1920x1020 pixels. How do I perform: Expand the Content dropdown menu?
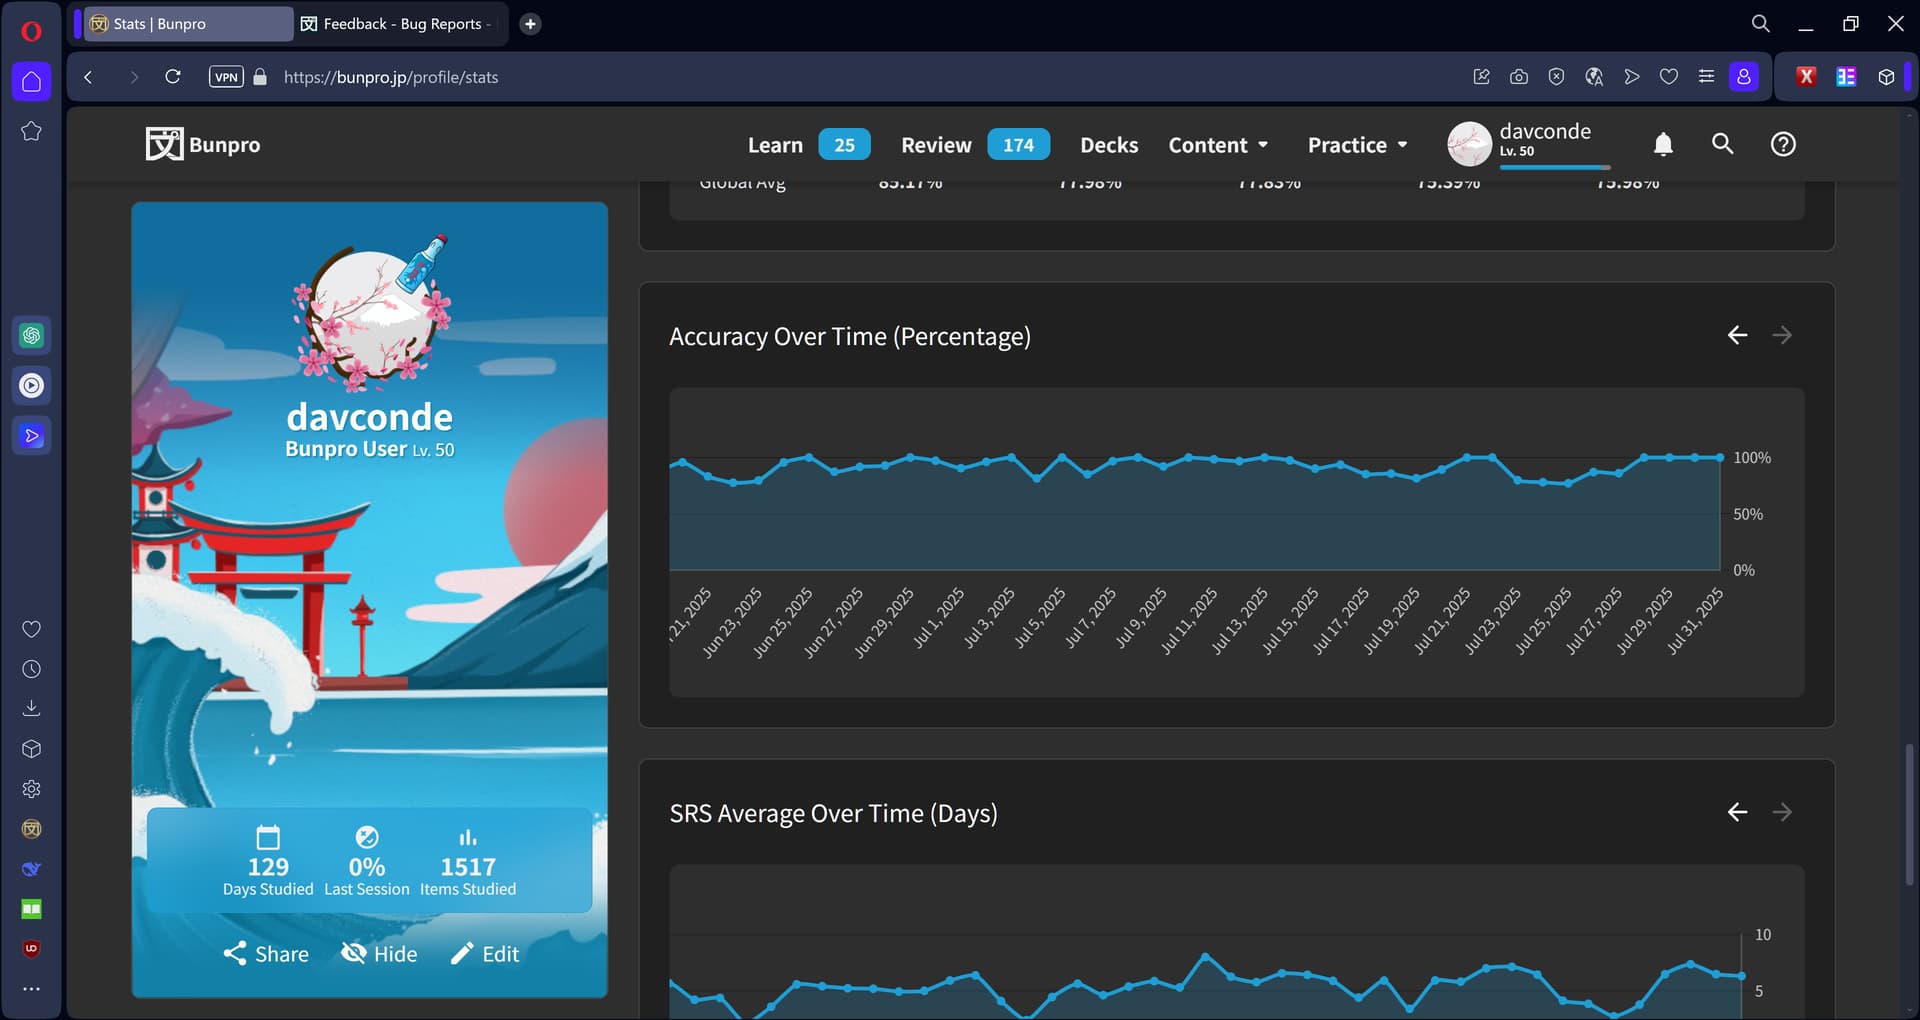(1218, 145)
